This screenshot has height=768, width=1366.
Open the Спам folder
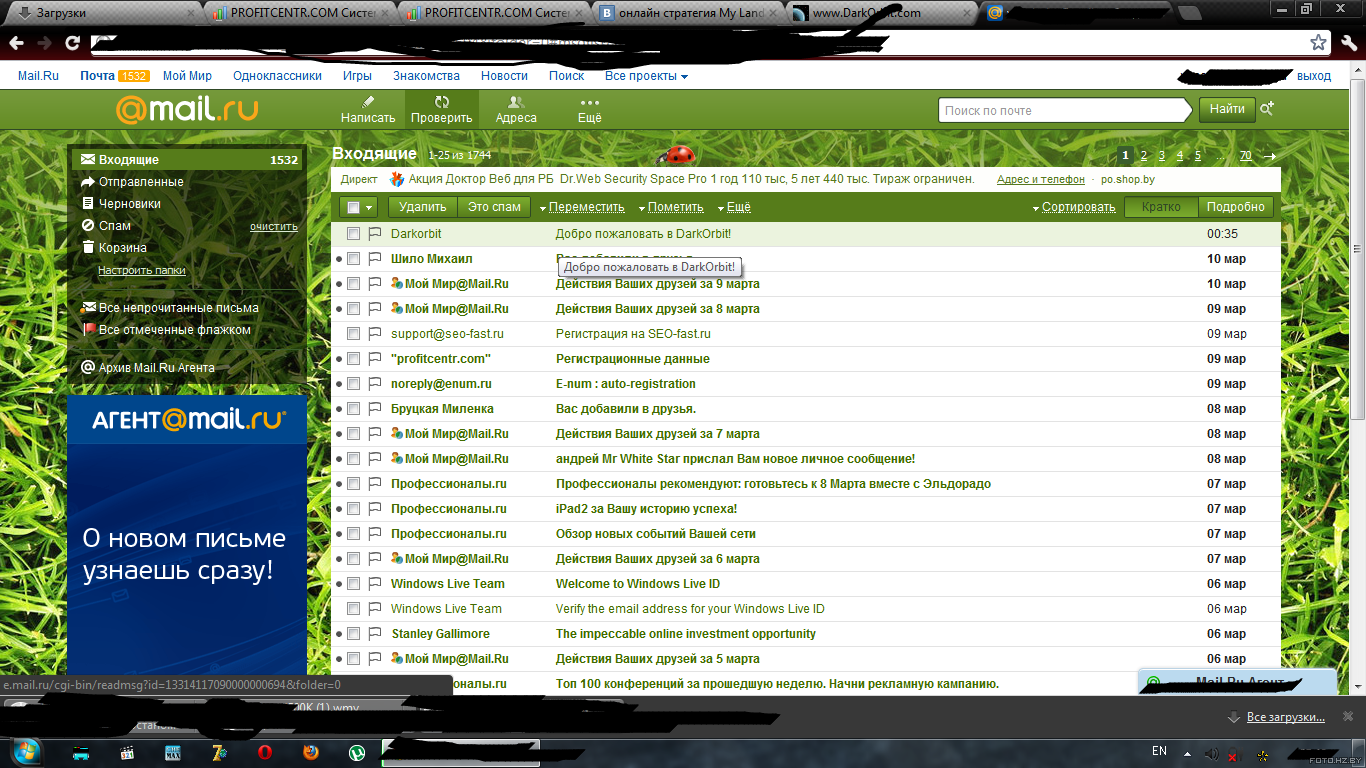[115, 226]
